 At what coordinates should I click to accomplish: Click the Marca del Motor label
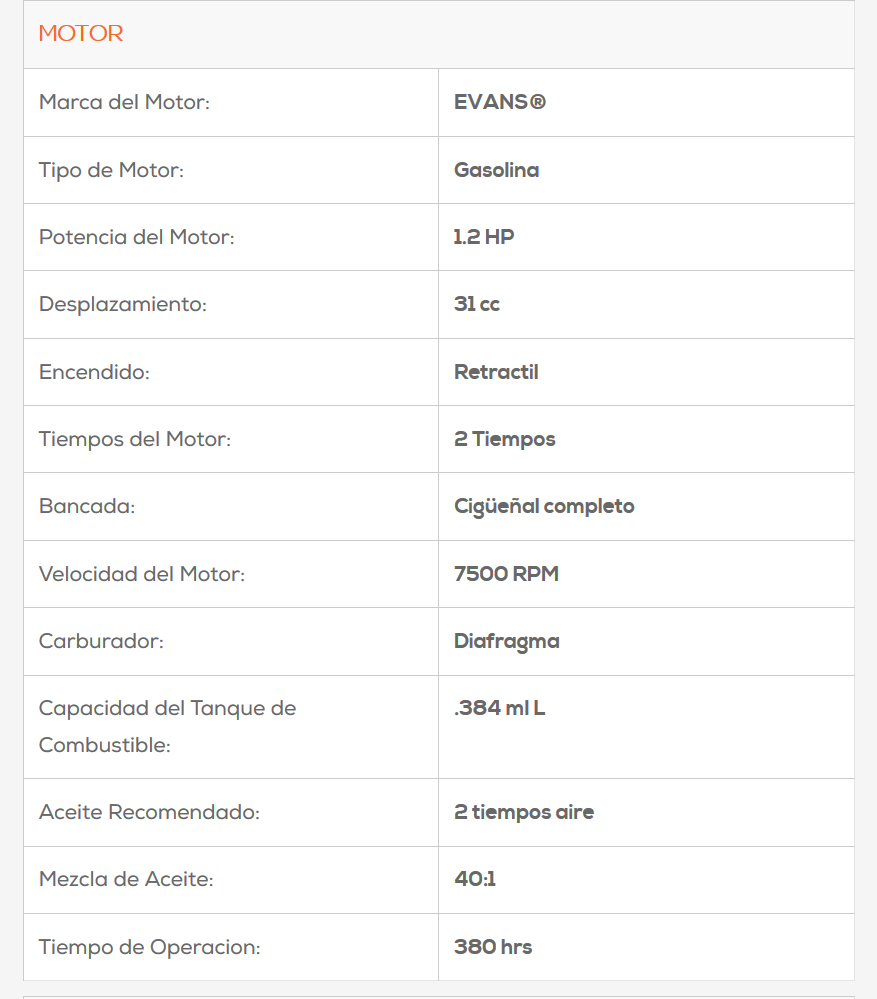tap(124, 102)
